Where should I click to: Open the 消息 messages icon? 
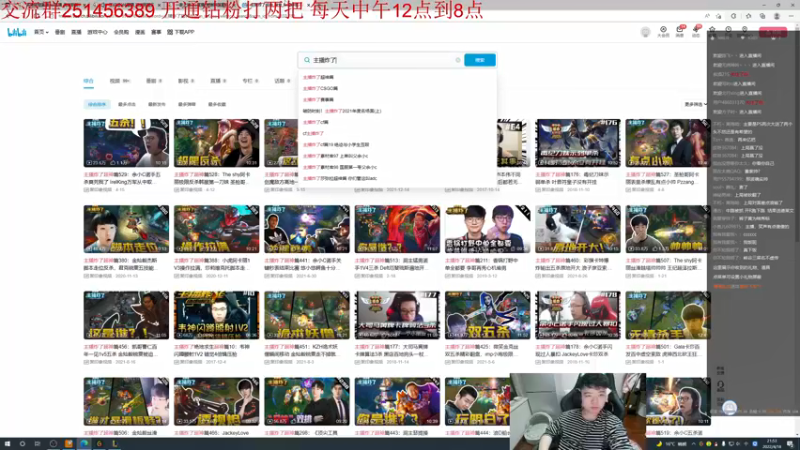point(680,32)
